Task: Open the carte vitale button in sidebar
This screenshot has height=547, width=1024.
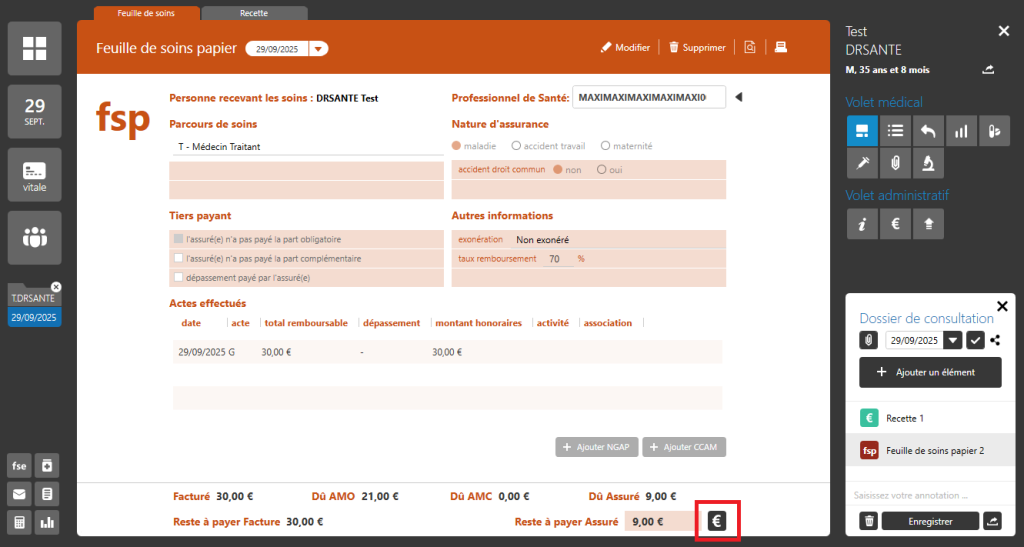Action: point(35,175)
